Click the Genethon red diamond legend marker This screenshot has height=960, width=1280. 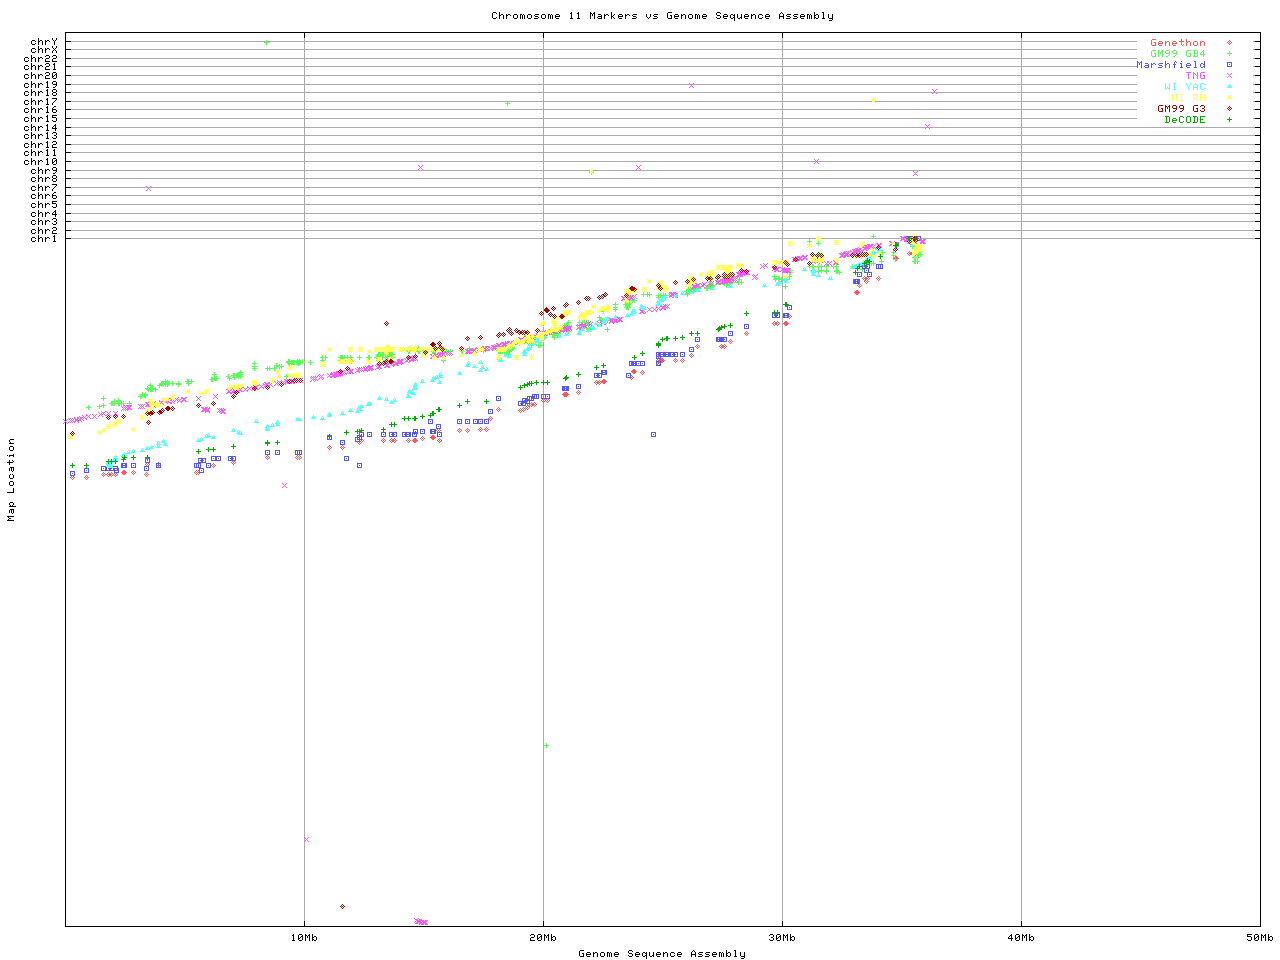coord(1229,43)
